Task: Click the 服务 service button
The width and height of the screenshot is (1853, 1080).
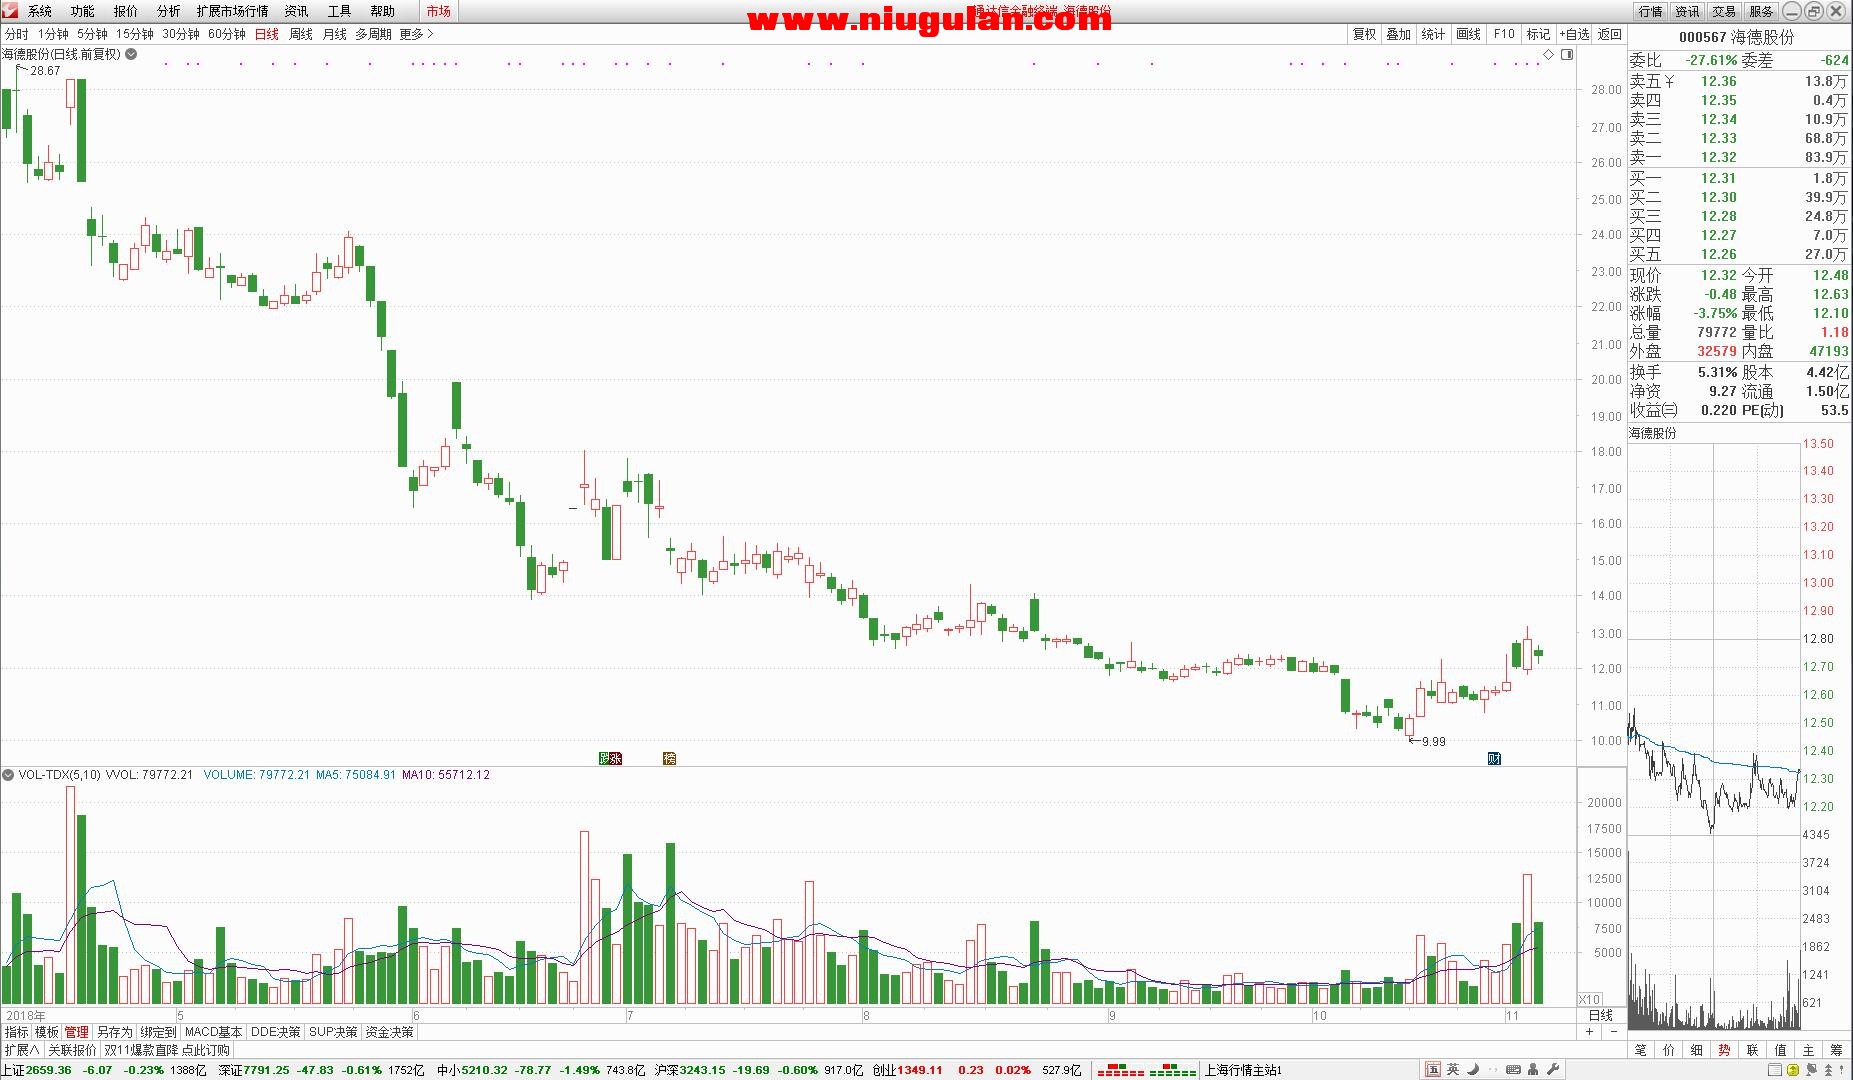Action: [1761, 11]
